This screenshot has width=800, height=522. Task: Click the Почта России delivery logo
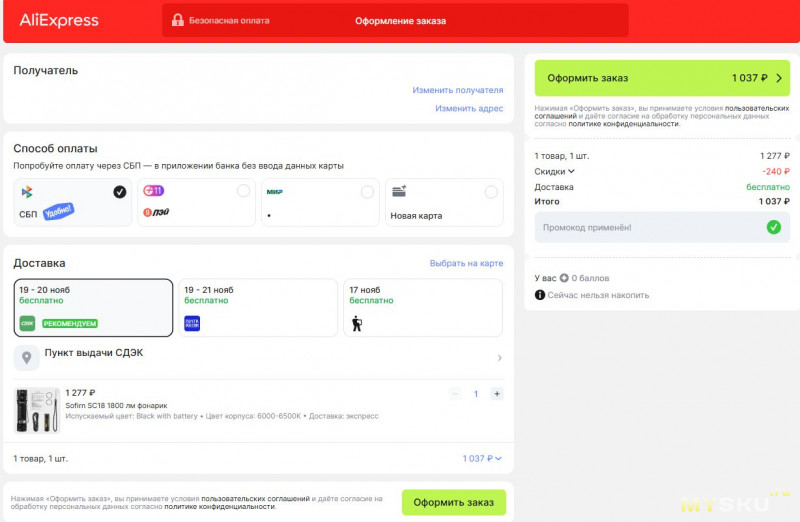(x=192, y=323)
